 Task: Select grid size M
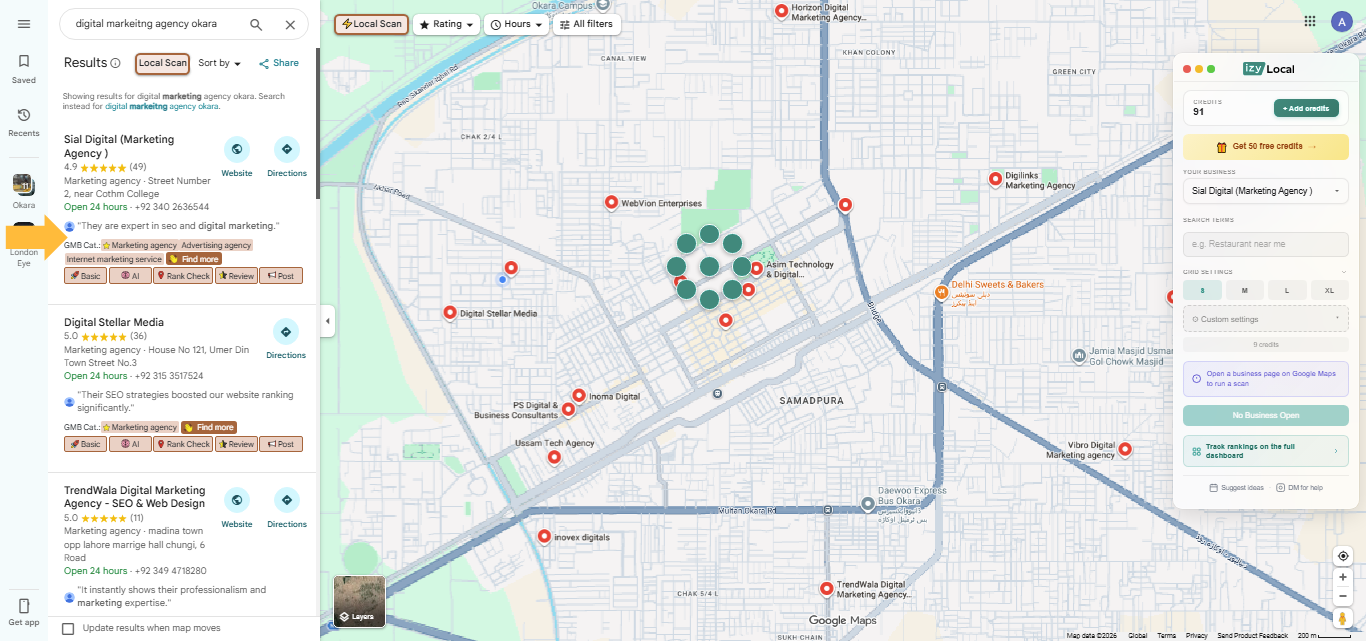(x=1244, y=290)
